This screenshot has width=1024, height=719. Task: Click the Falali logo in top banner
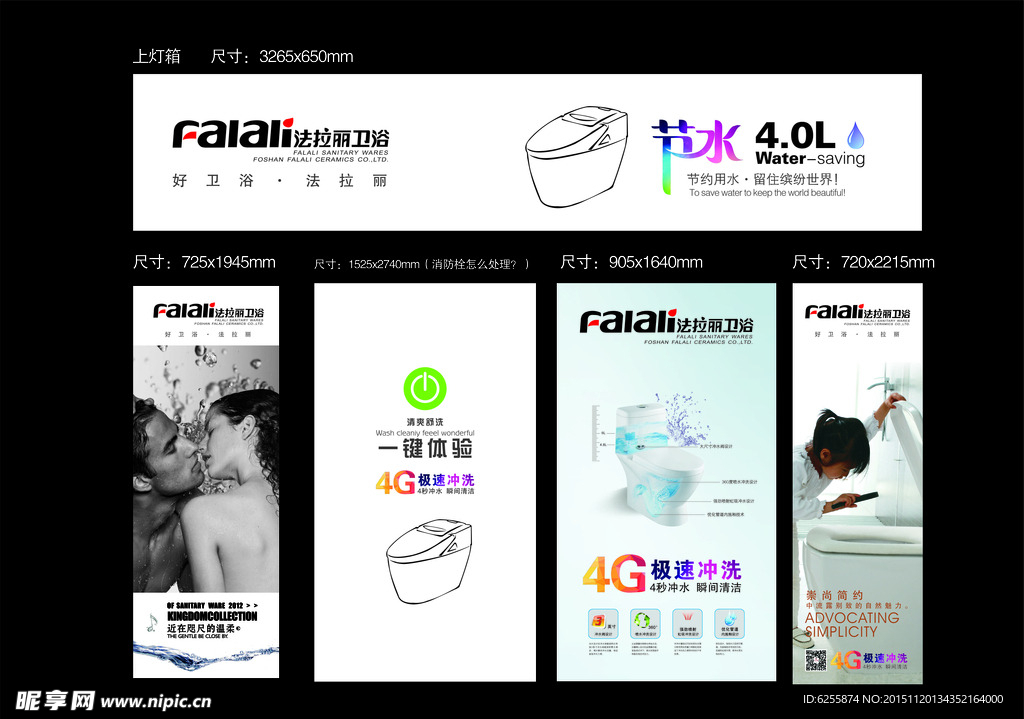pyautogui.click(x=280, y=135)
